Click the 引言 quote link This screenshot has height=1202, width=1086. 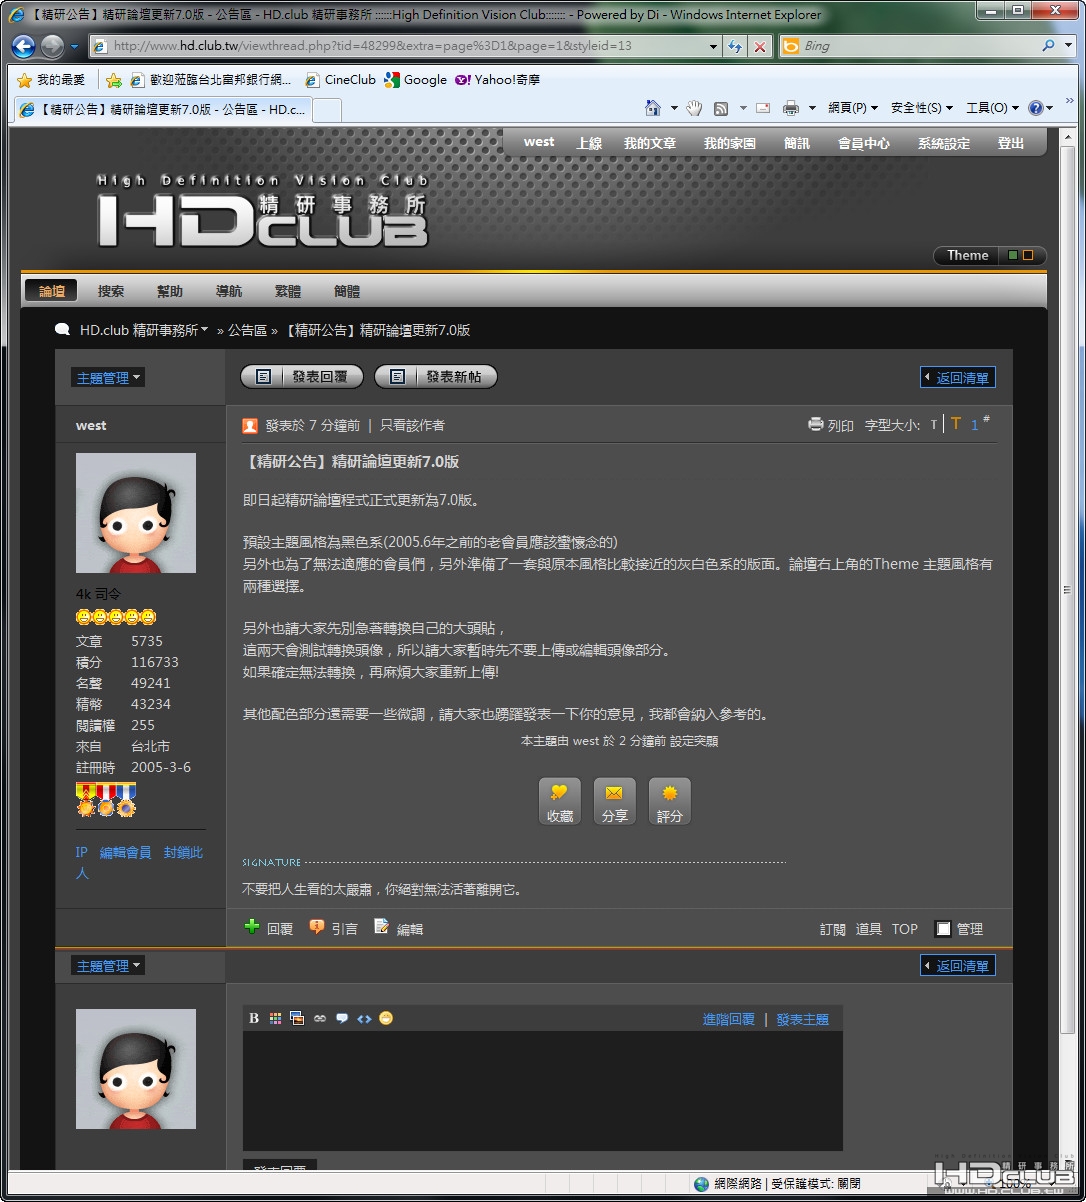[333, 928]
